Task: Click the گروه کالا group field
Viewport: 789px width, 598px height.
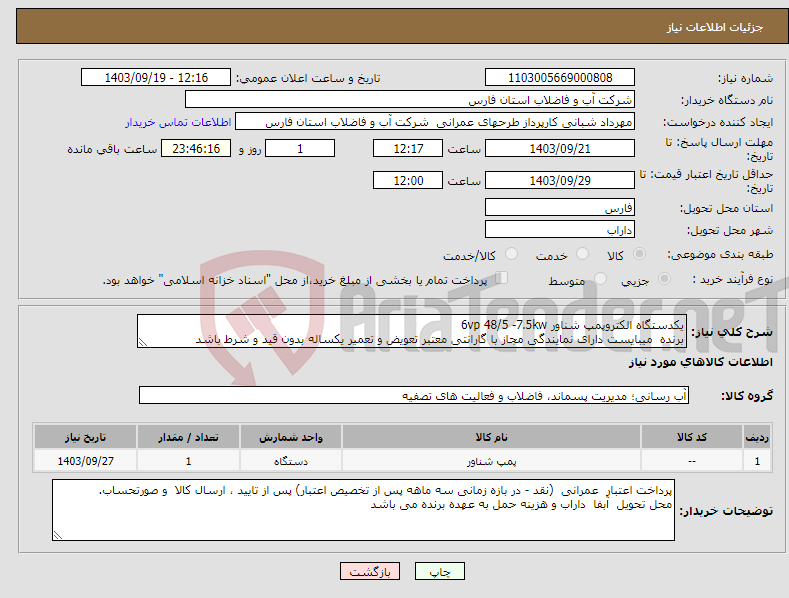Action: pos(414,395)
